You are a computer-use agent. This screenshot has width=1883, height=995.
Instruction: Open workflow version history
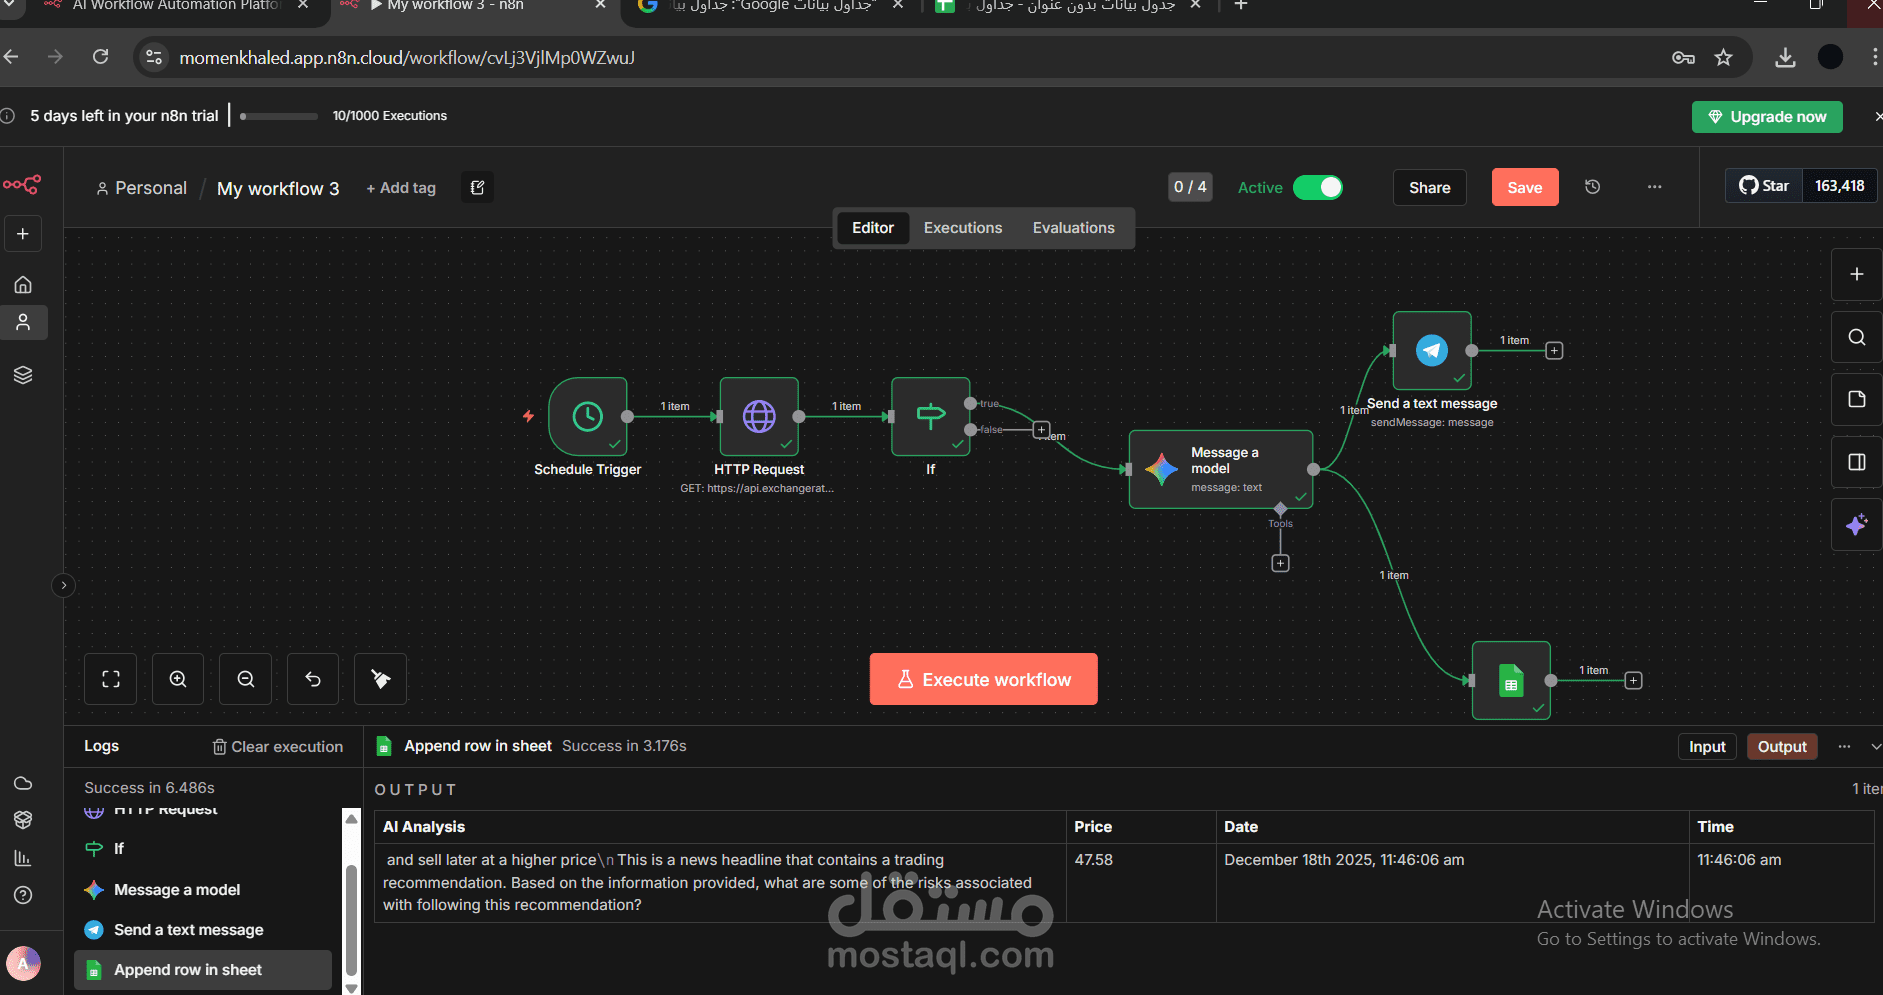point(1593,187)
